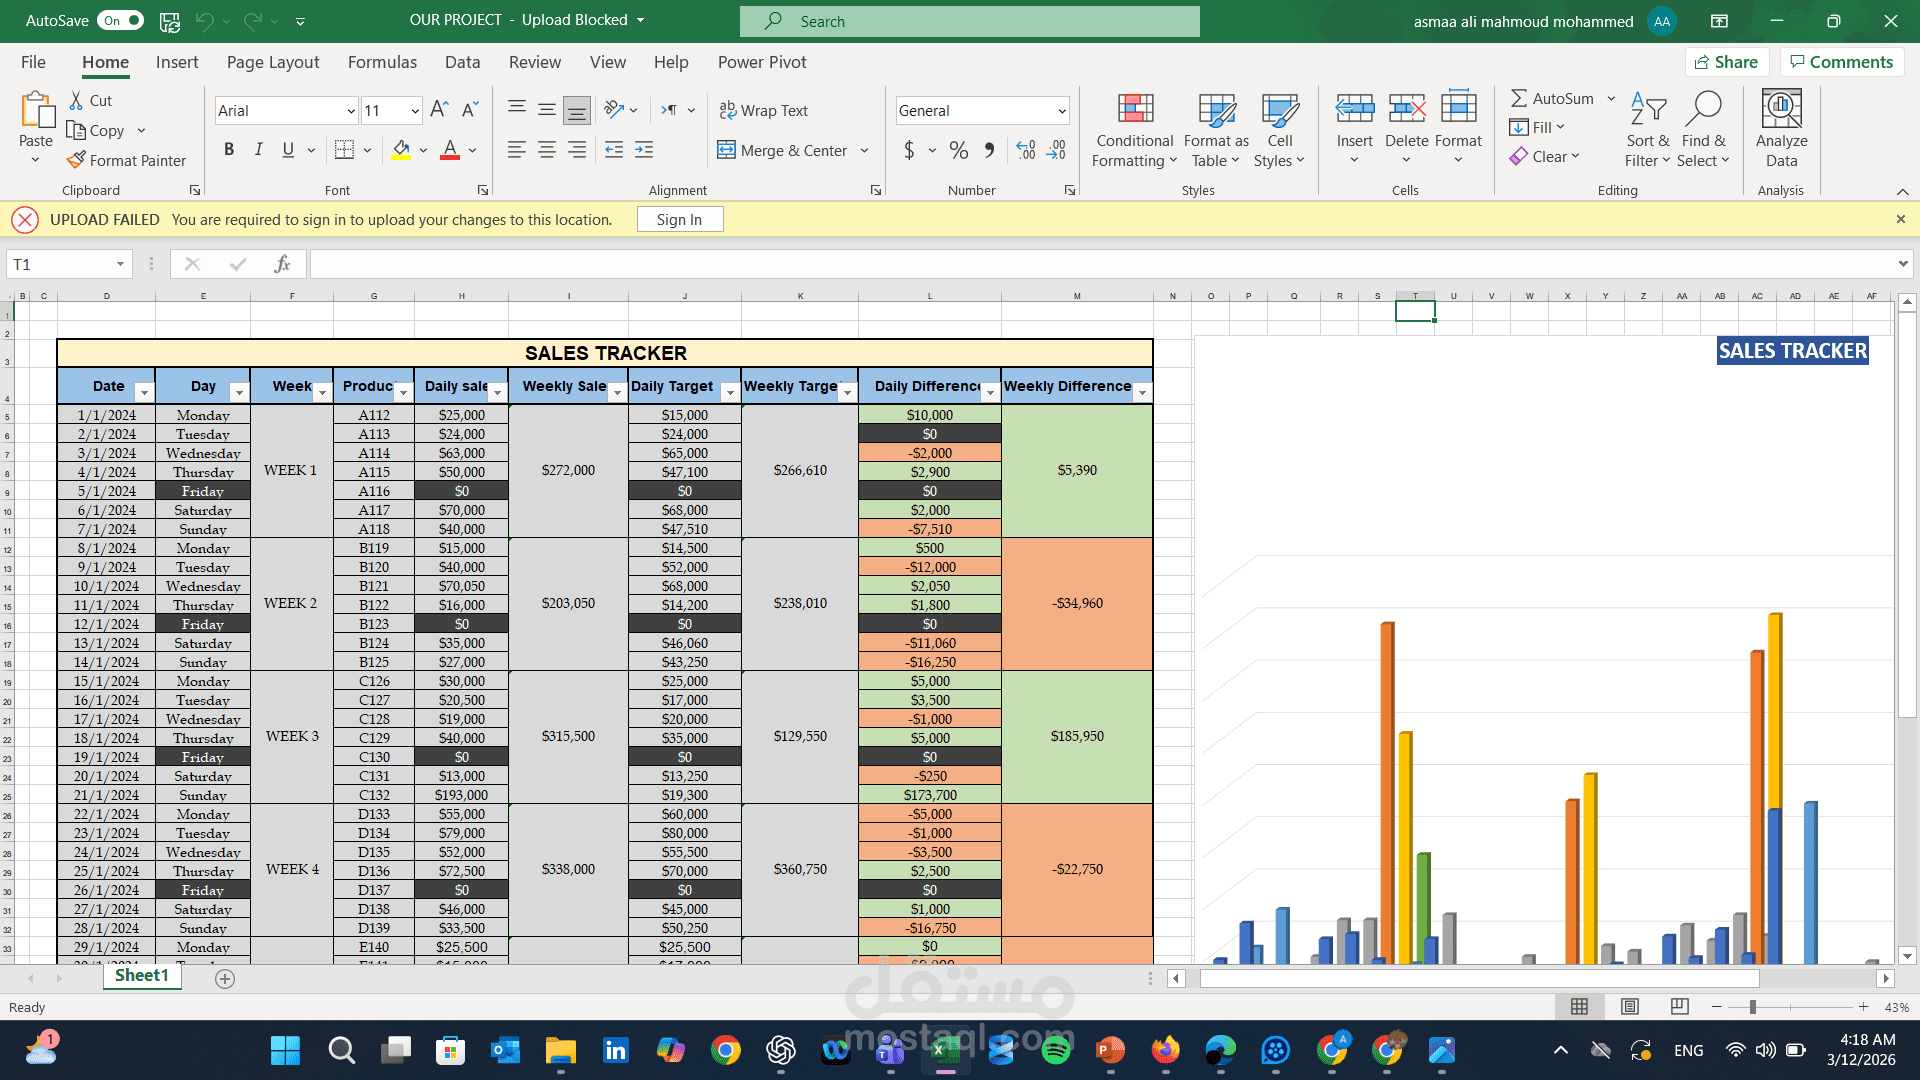Expand Merge & Center dropdown arrow
The height and width of the screenshot is (1080, 1920).
pos(865,151)
